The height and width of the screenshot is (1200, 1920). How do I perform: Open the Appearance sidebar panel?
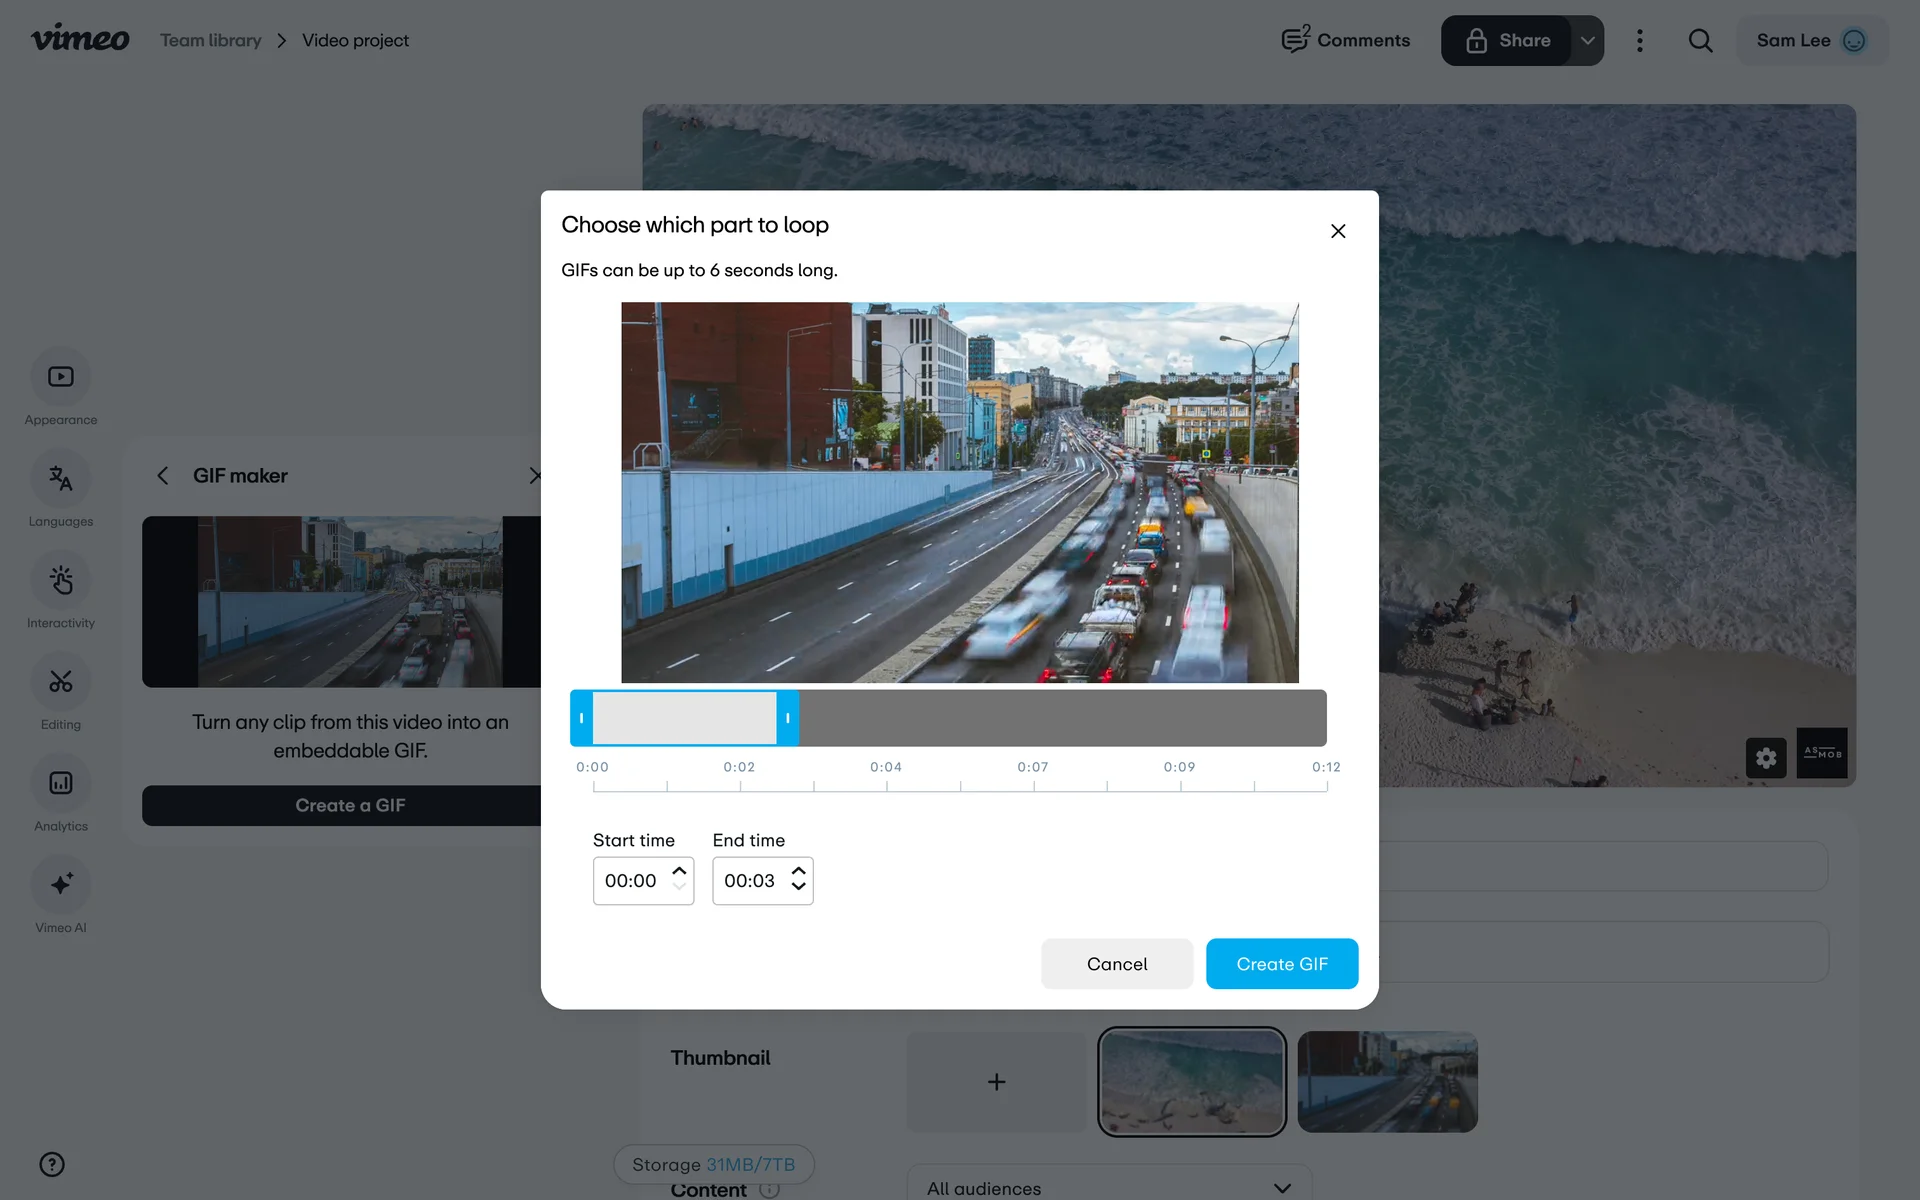coord(61,377)
